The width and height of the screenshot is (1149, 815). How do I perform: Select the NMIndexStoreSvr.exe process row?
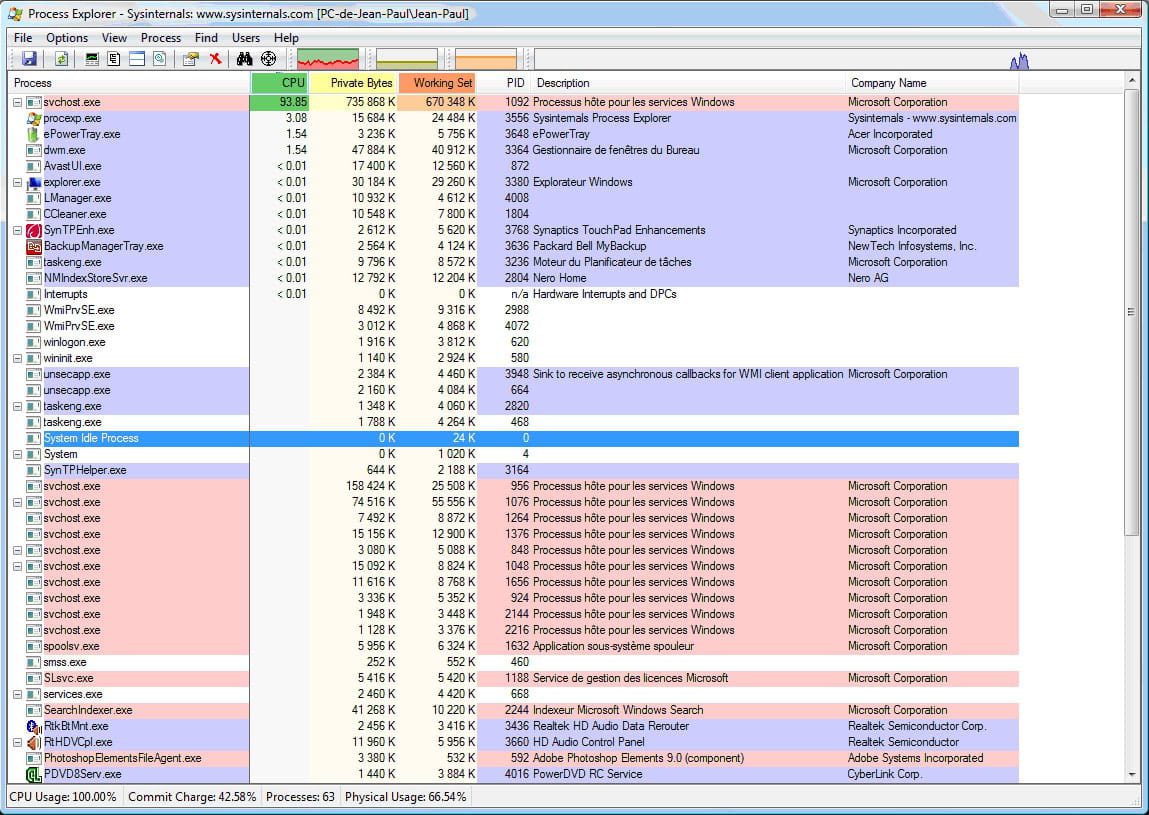513,279
